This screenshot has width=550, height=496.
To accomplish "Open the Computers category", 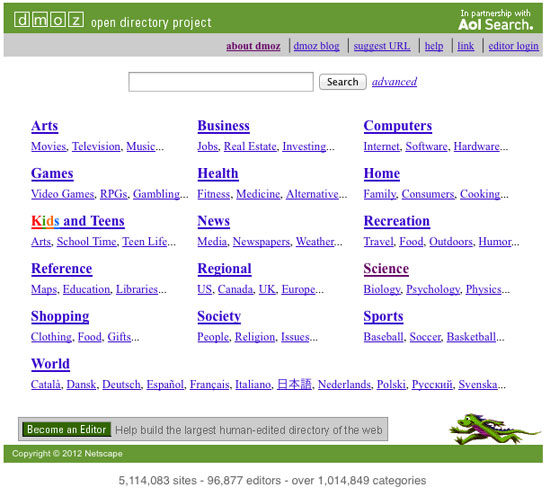I will pyautogui.click(x=398, y=126).
